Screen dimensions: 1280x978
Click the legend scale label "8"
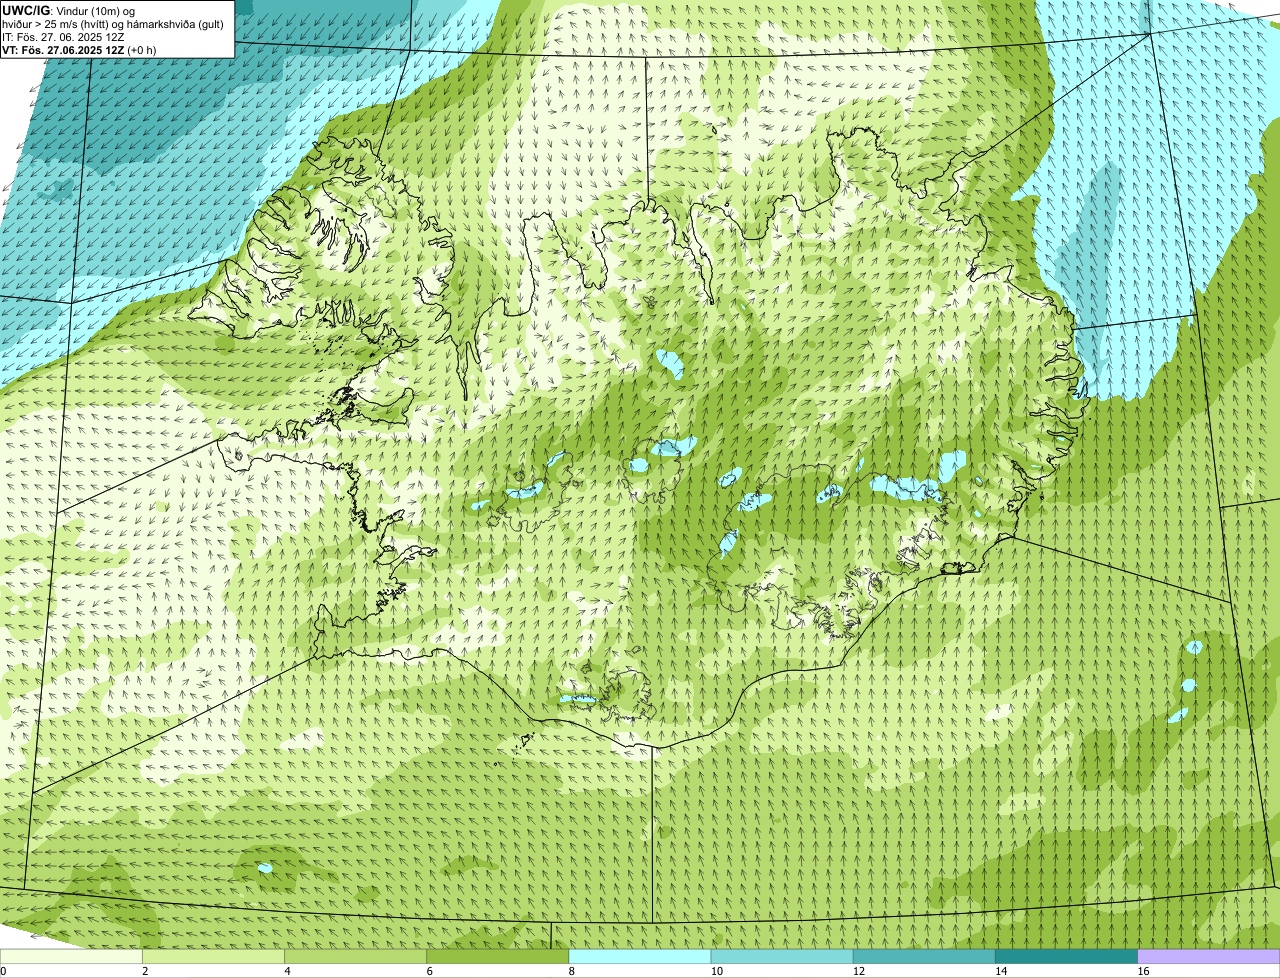pos(571,971)
